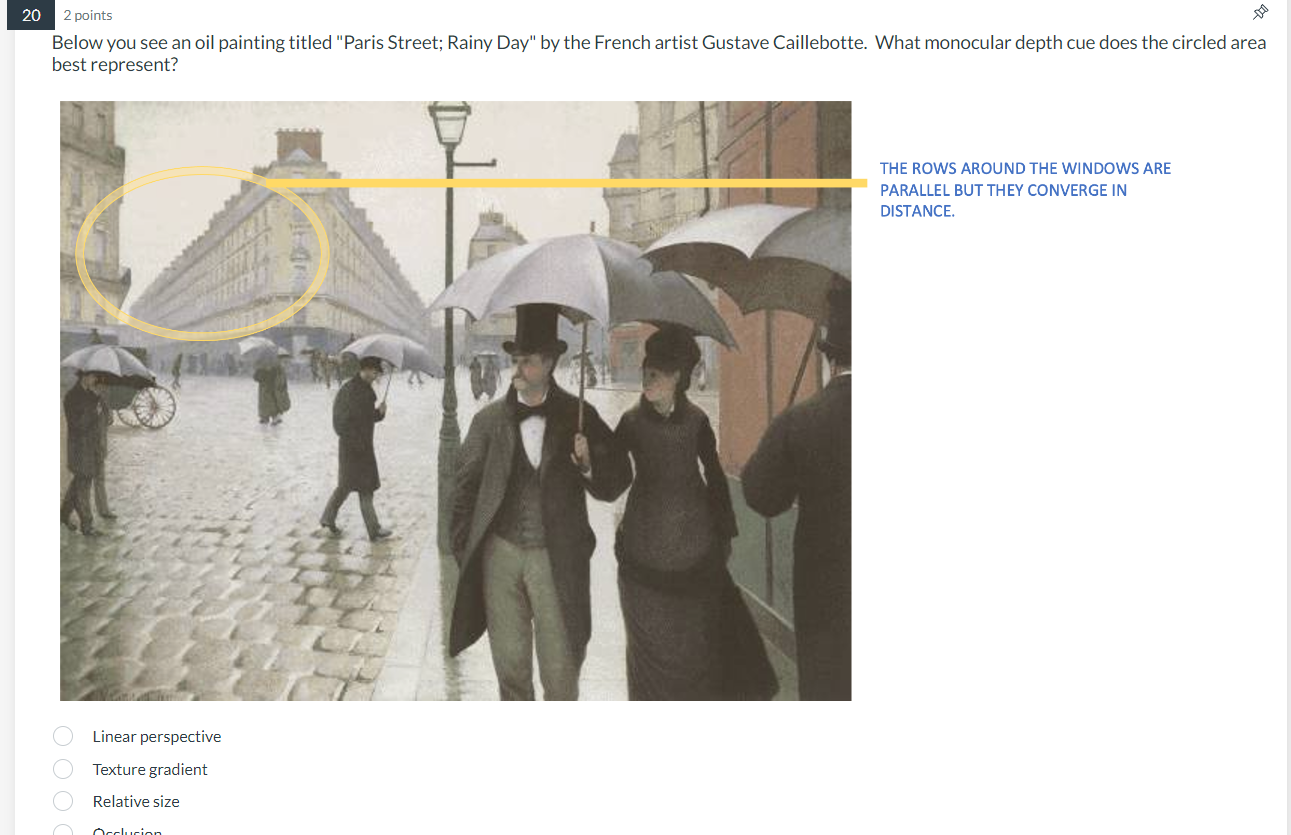Click the yellow circled building in painting
1291x835 pixels.
[203, 250]
